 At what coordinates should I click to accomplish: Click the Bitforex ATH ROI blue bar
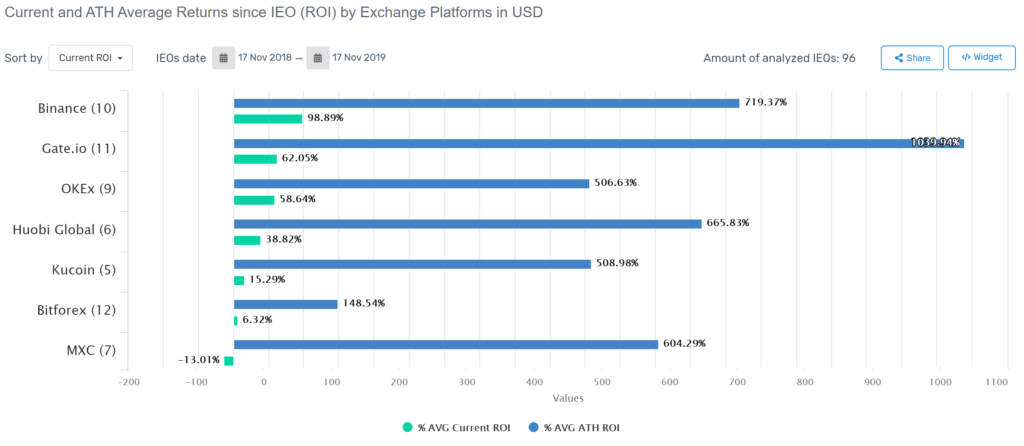[x=285, y=304]
